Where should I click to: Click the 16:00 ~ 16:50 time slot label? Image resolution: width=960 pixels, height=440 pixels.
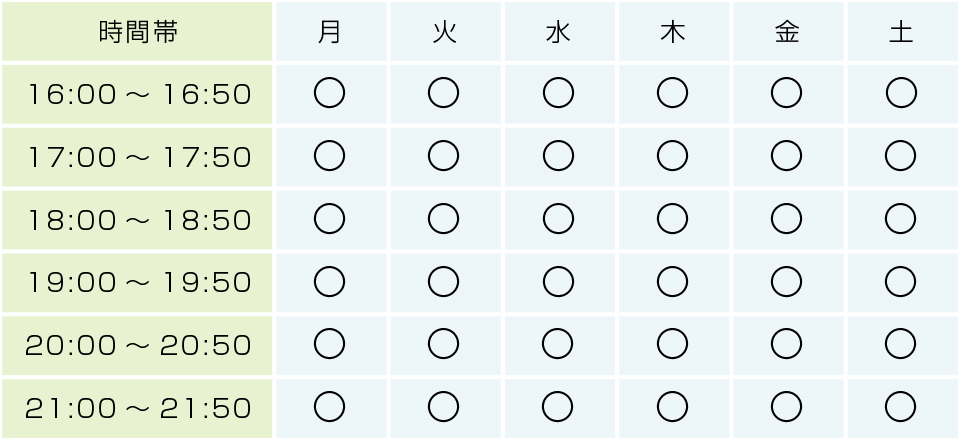click(137, 94)
